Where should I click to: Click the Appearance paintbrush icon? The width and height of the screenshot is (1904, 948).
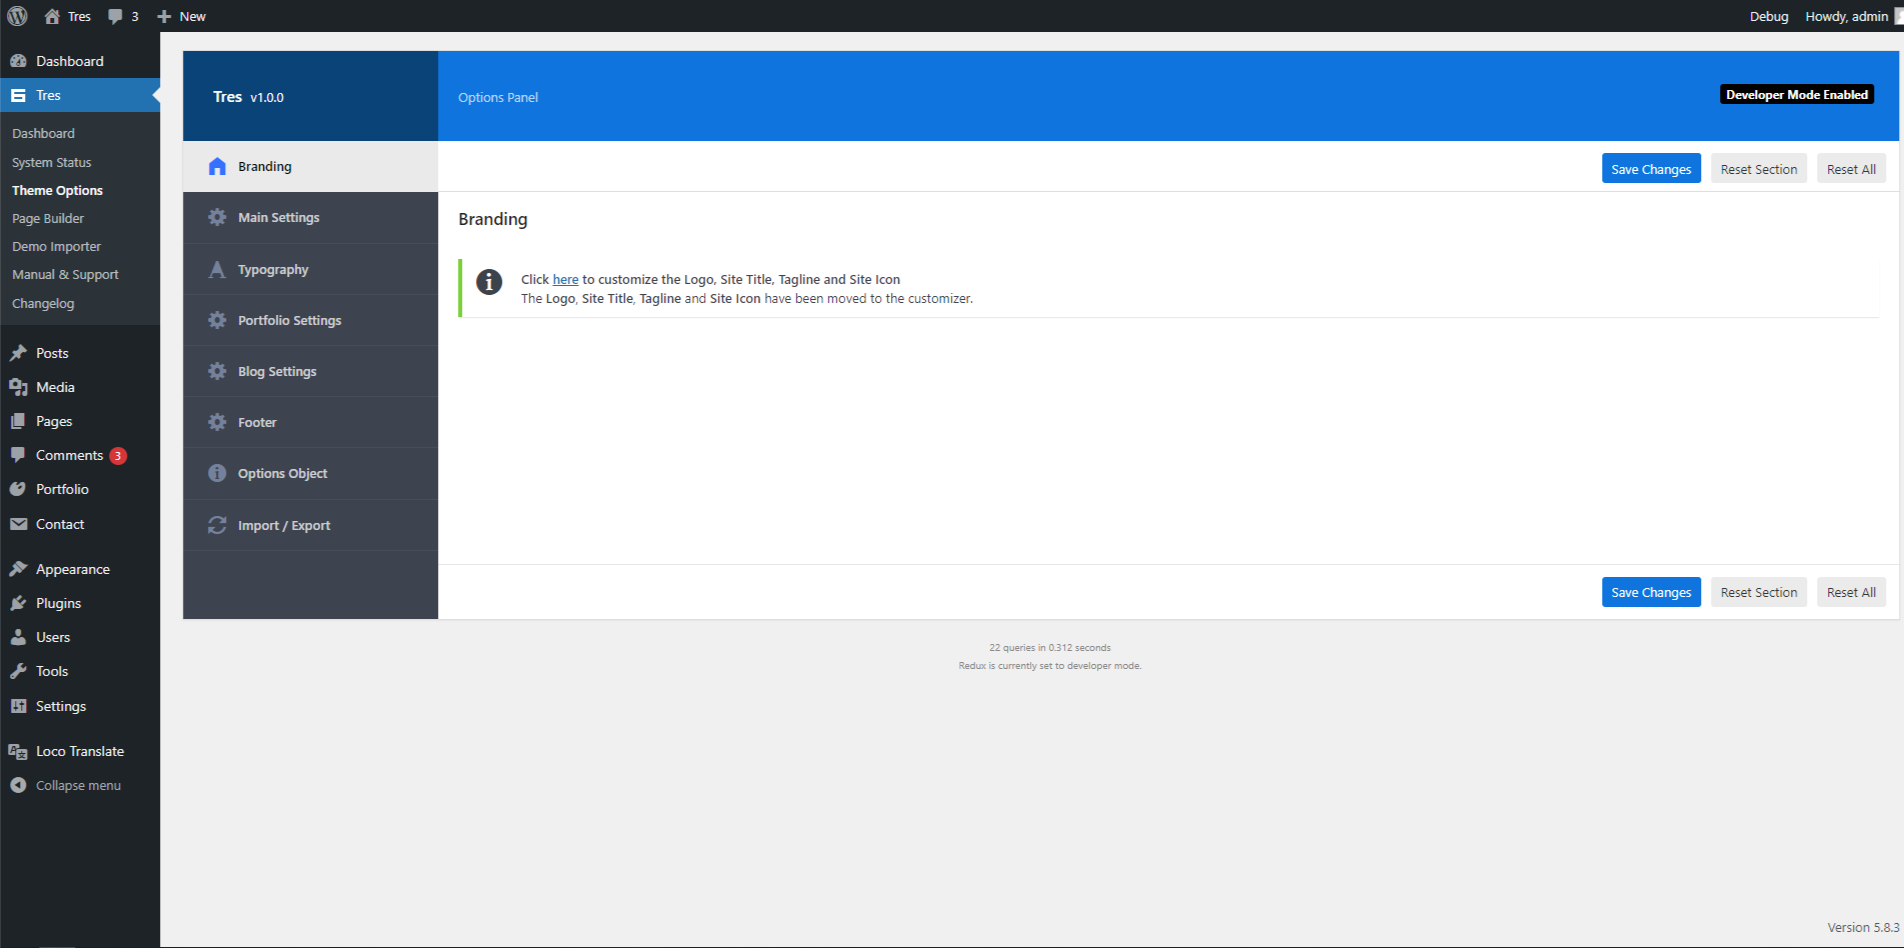point(18,569)
